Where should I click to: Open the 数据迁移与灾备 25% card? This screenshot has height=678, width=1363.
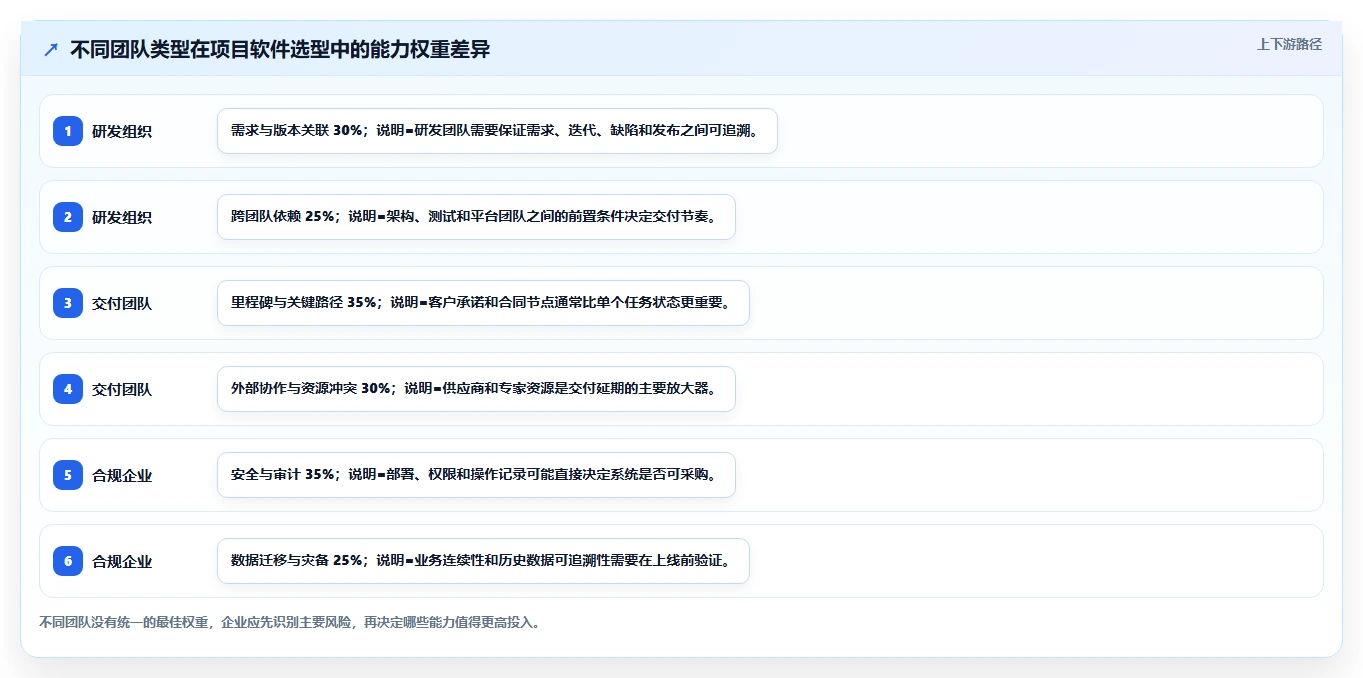(483, 561)
